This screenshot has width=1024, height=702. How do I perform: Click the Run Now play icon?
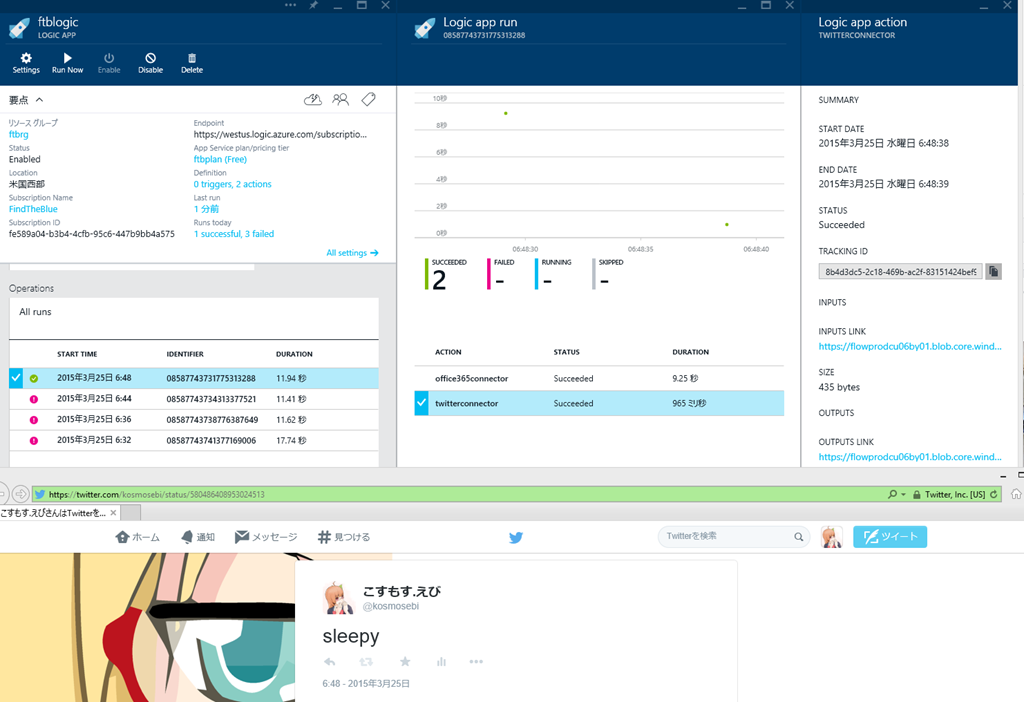67,58
